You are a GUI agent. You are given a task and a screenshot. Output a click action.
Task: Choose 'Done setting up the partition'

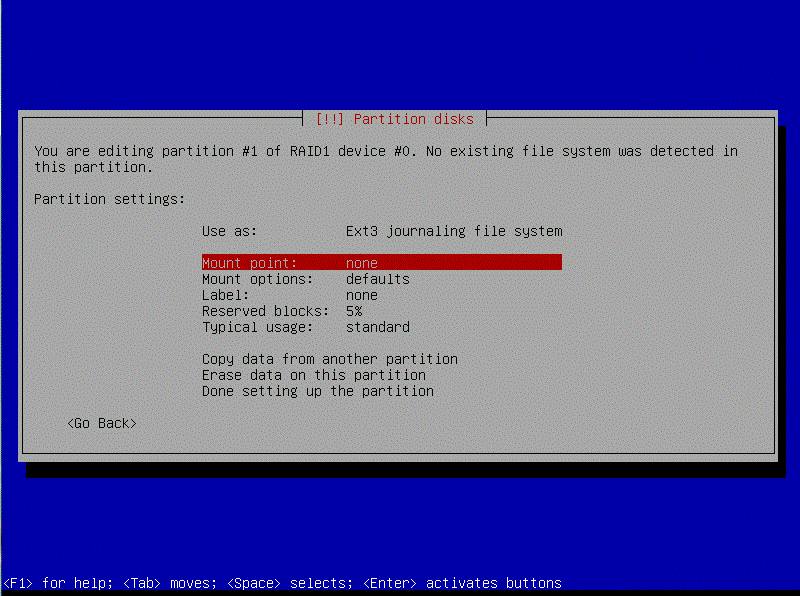coord(318,391)
